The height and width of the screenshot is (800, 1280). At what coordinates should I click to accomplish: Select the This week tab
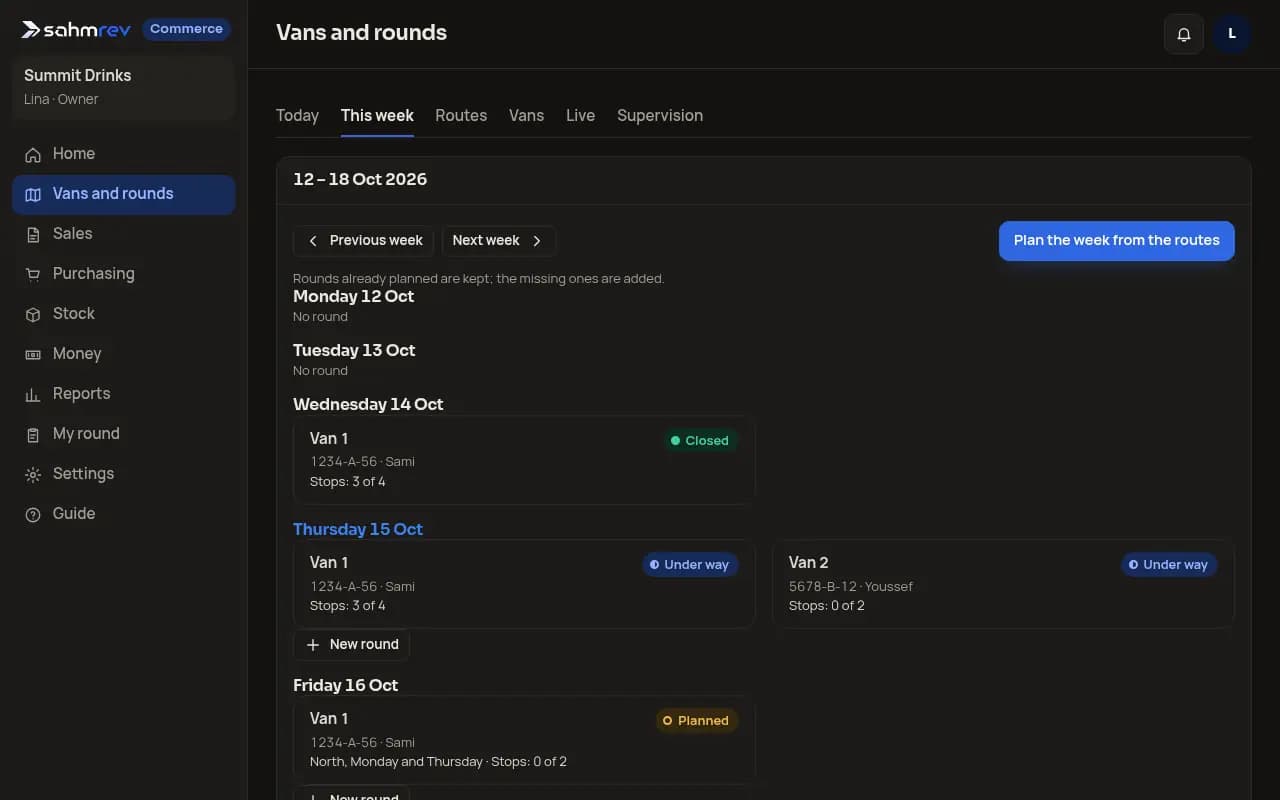pos(377,115)
